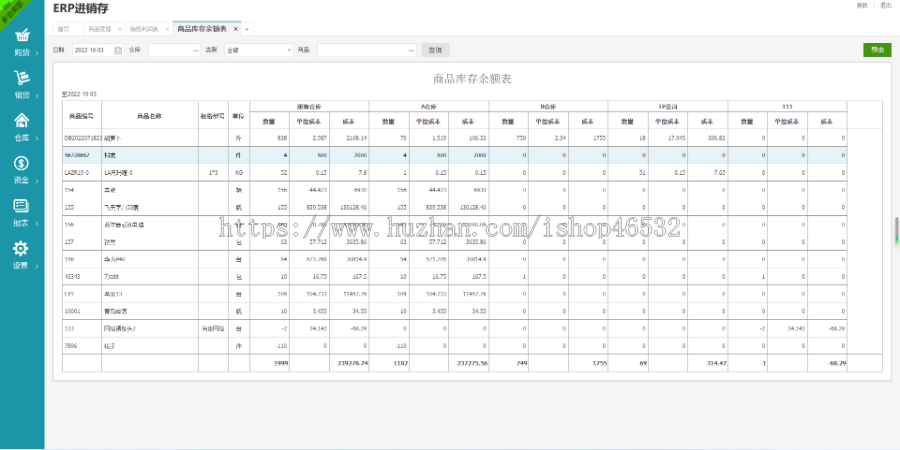Click the vertical scrollbar on right edge
Screen dimensions: 900x450
pyautogui.click(x=895, y=230)
